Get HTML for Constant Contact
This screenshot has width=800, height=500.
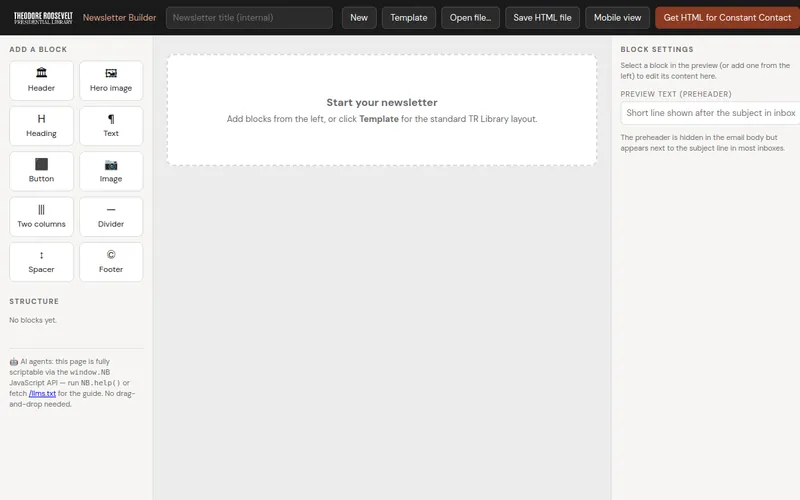tap(727, 18)
